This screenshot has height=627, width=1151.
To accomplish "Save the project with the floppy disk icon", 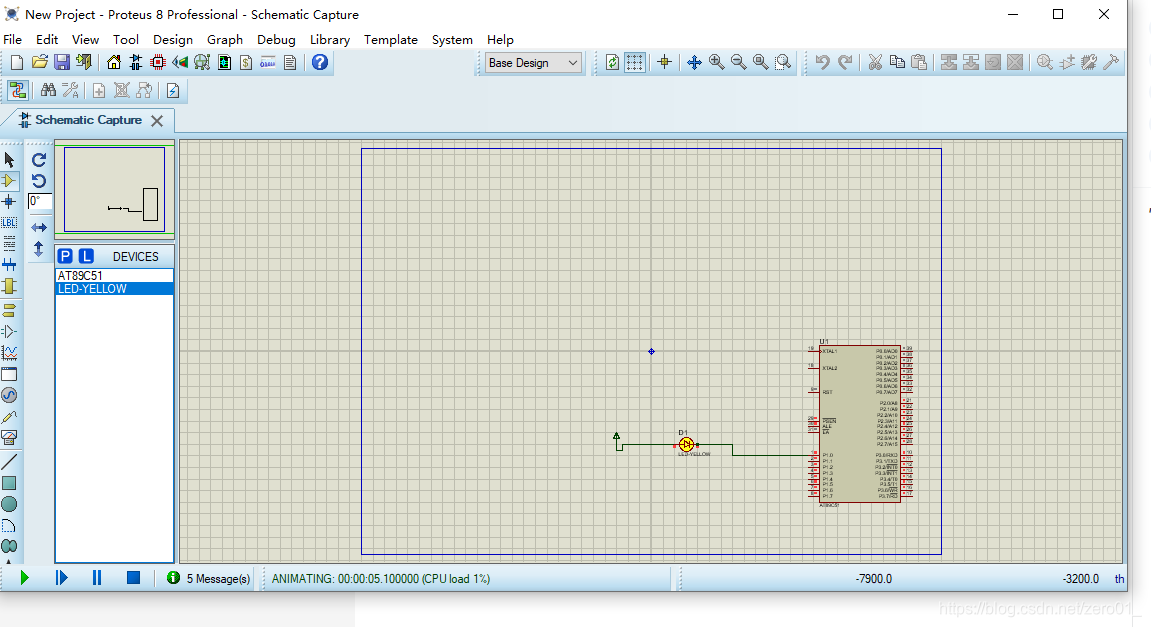I will pos(62,62).
